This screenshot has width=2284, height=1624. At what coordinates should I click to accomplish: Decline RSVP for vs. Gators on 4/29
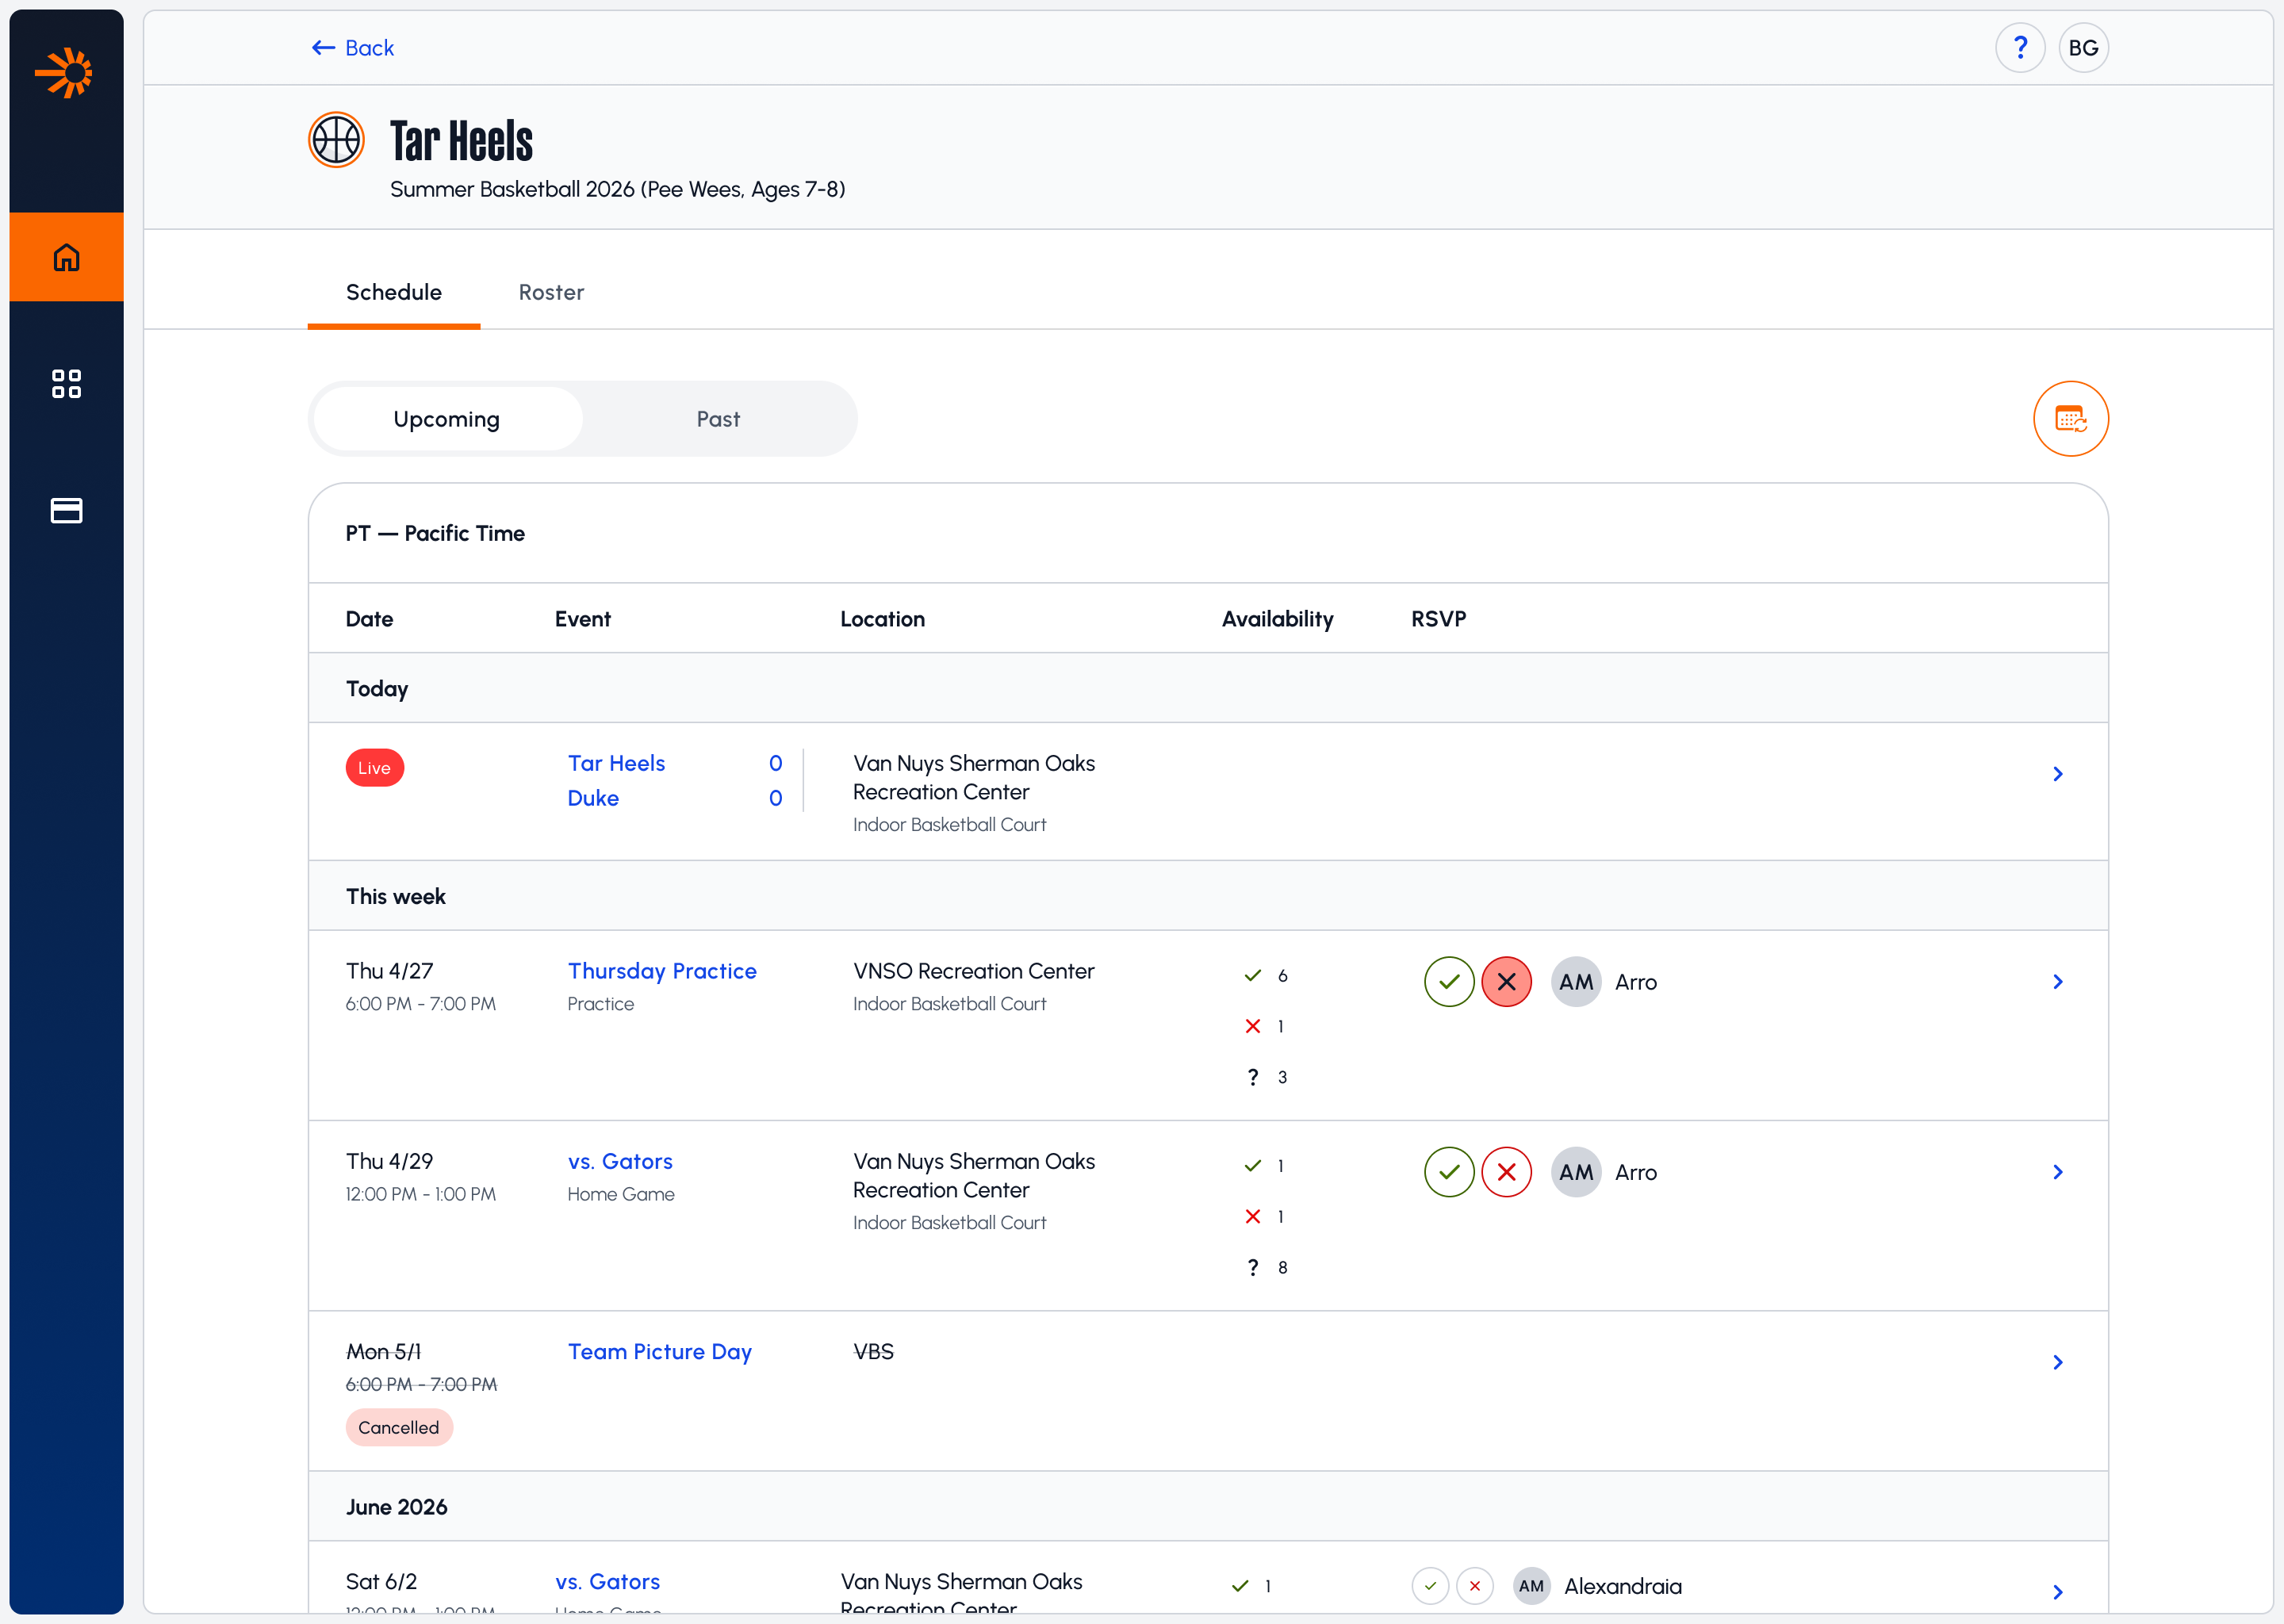point(1506,1172)
